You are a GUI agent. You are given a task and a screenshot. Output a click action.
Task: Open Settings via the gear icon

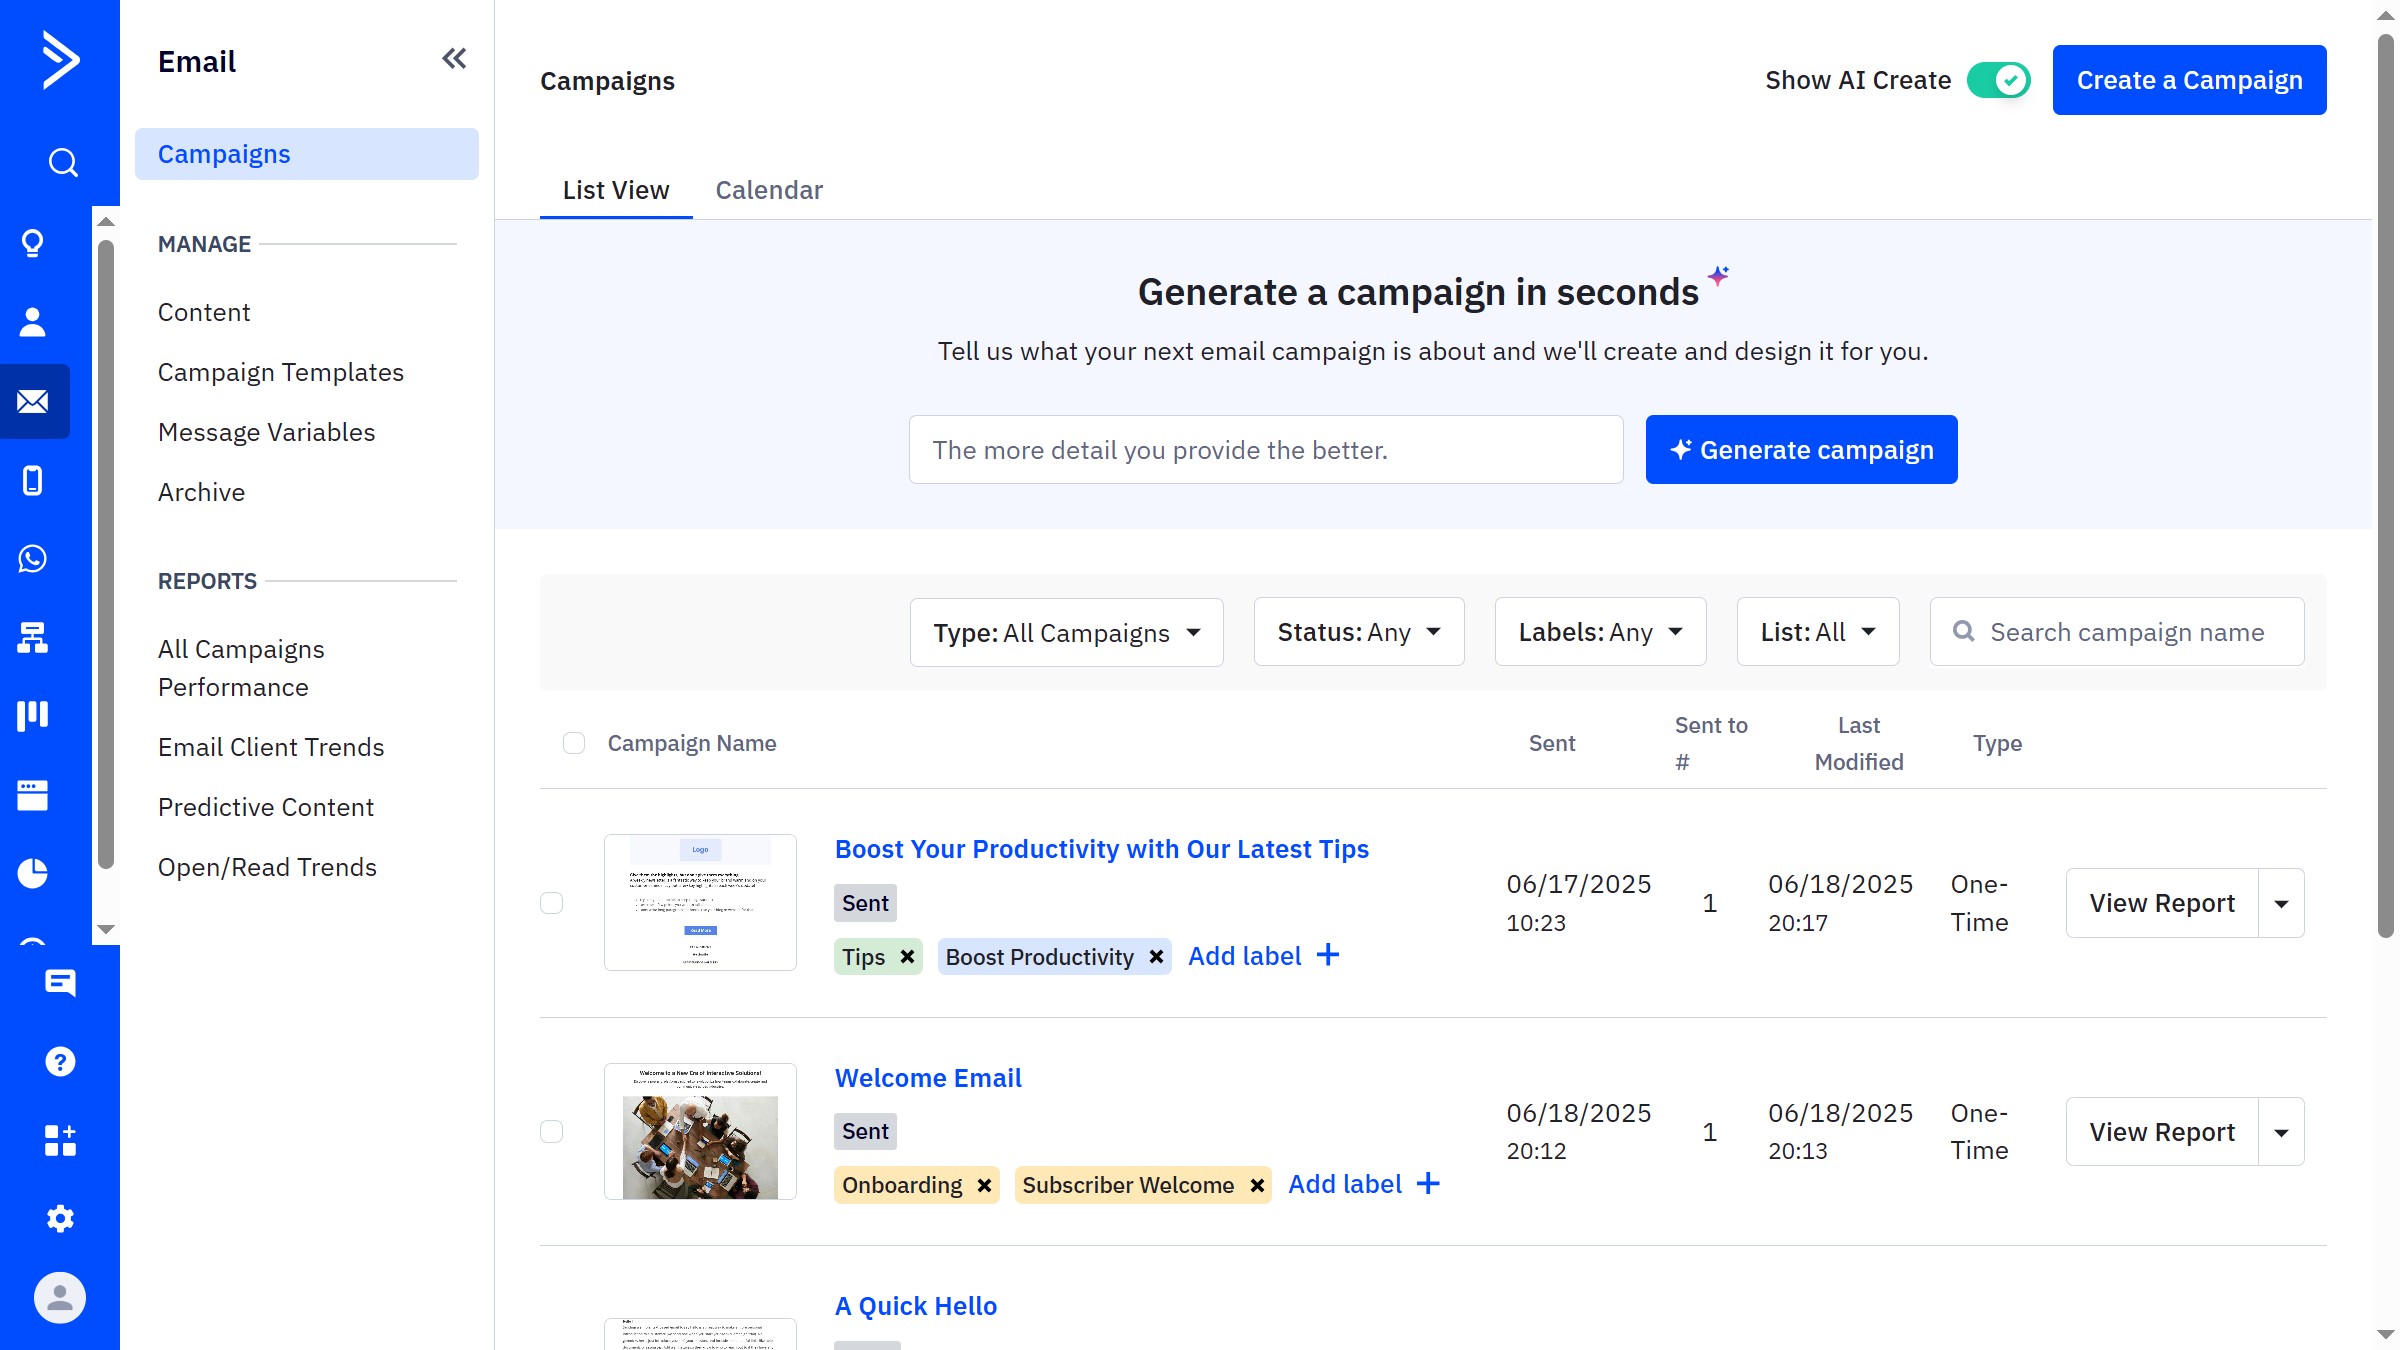(x=60, y=1218)
